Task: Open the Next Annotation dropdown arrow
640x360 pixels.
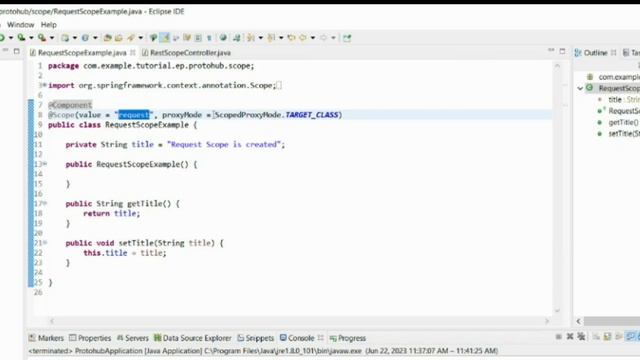Action: tap(260, 38)
